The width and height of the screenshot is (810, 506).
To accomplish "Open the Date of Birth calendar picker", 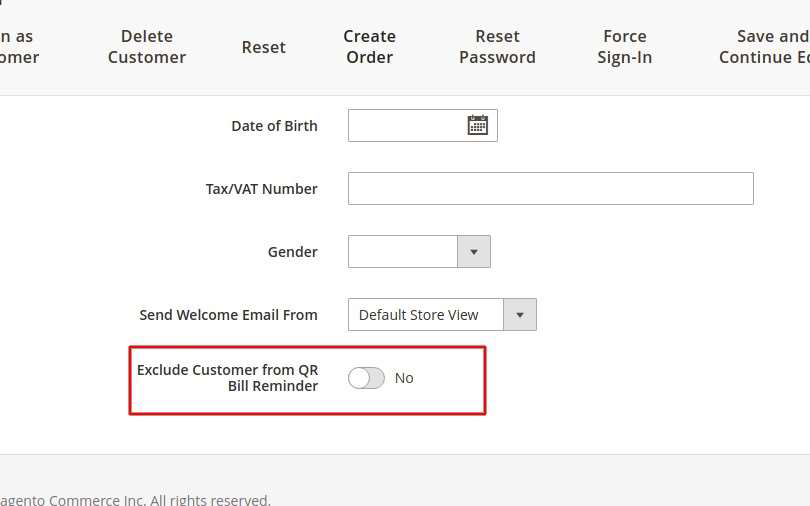I will tap(478, 125).
